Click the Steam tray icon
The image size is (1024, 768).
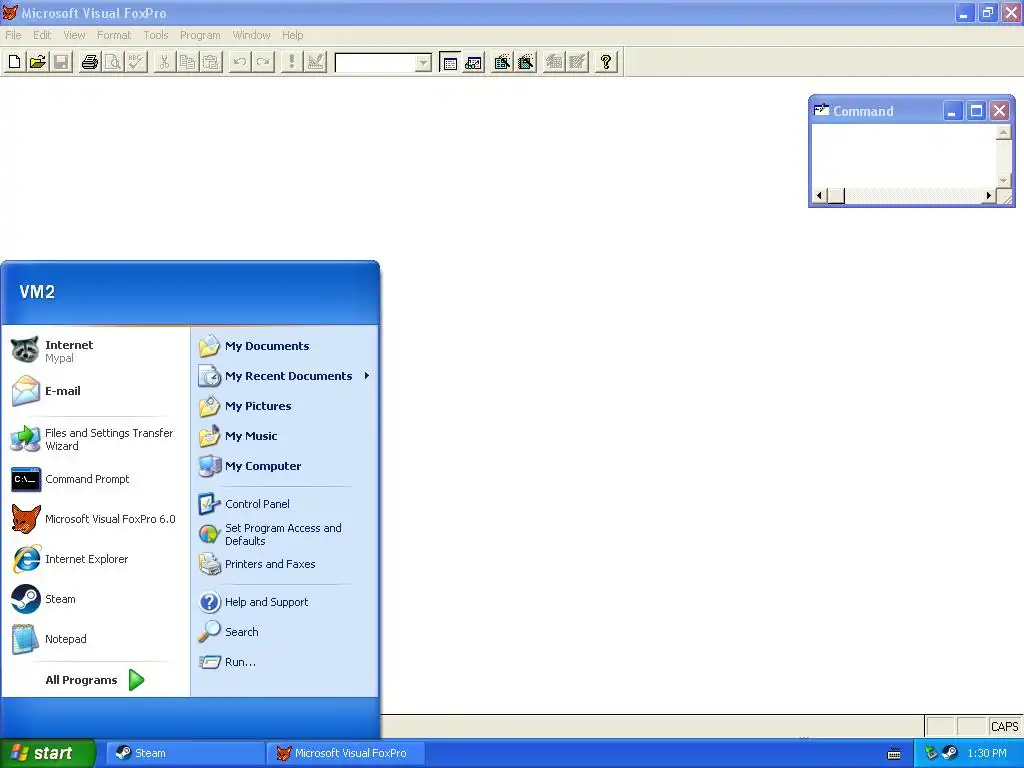pyautogui.click(x=950, y=753)
